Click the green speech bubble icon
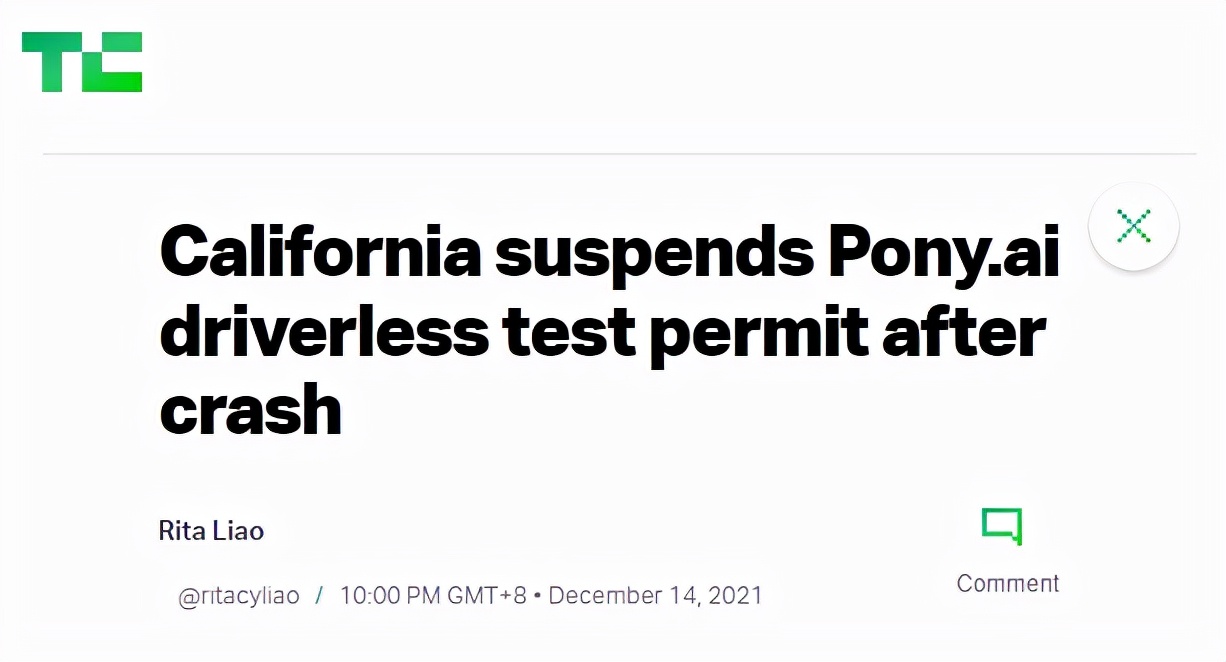Viewport: 1226px width, 662px height. tap(1002, 526)
